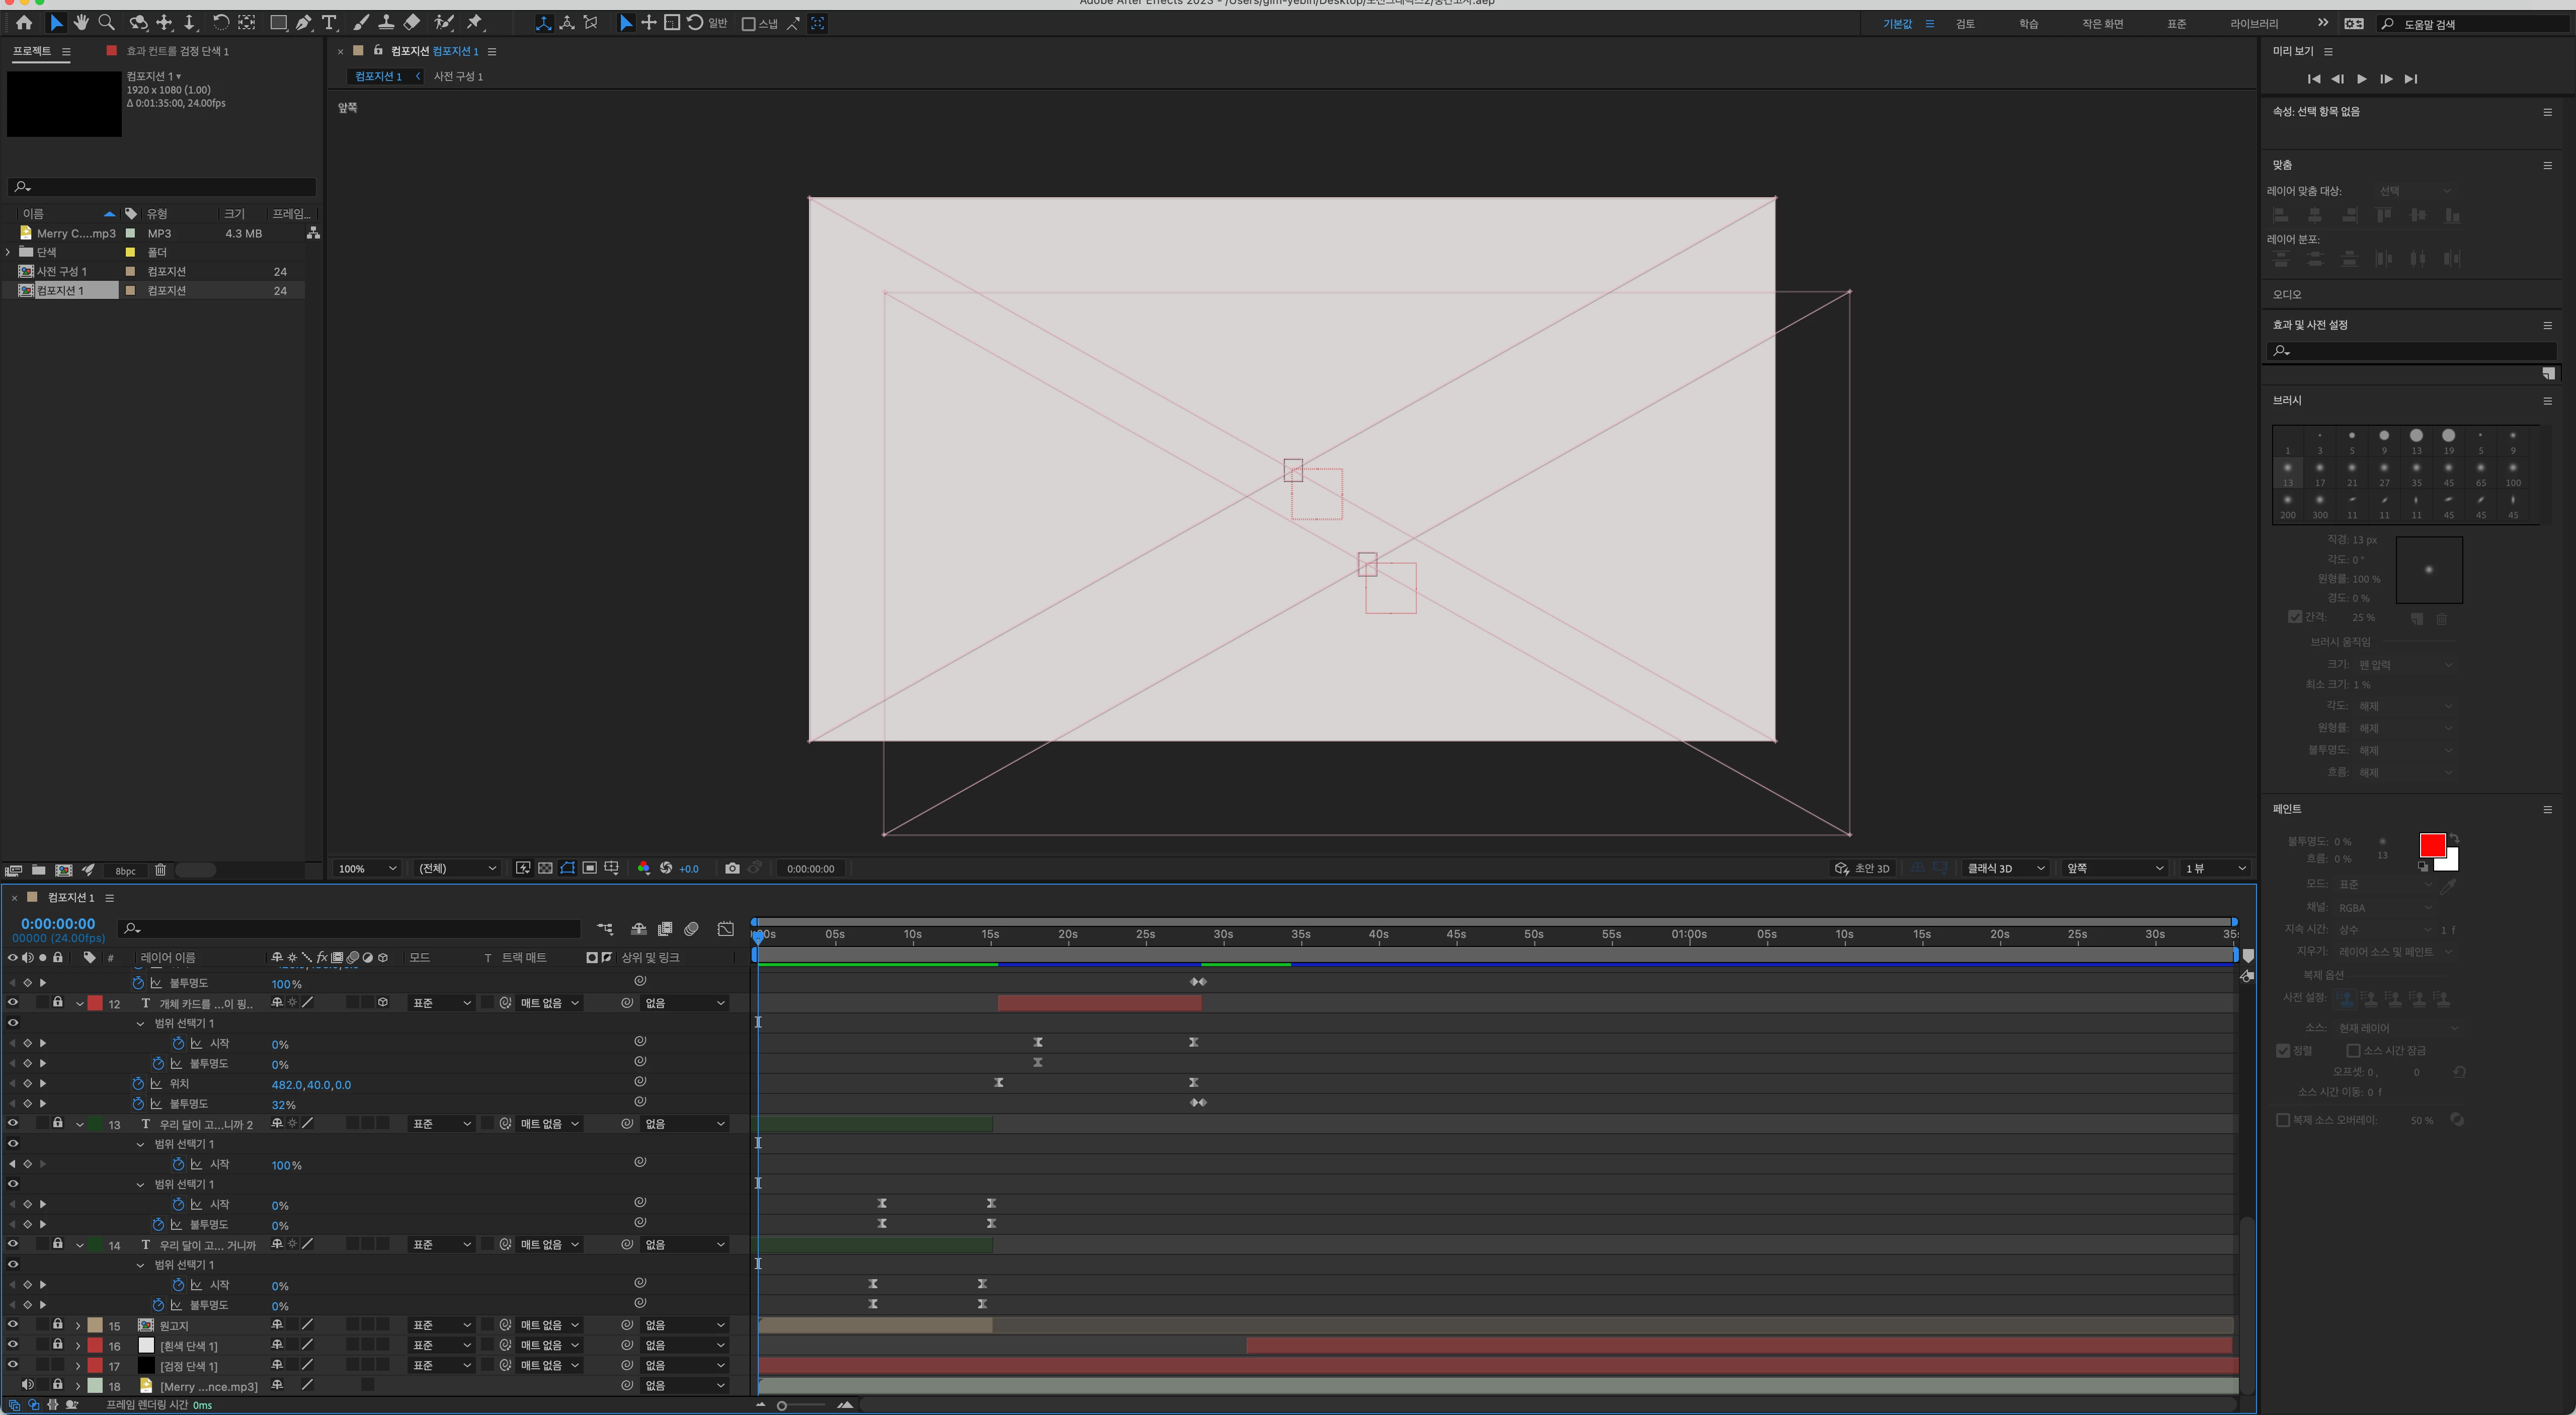
Task: Enable the snapping checkbox in toolbar
Action: click(x=748, y=23)
